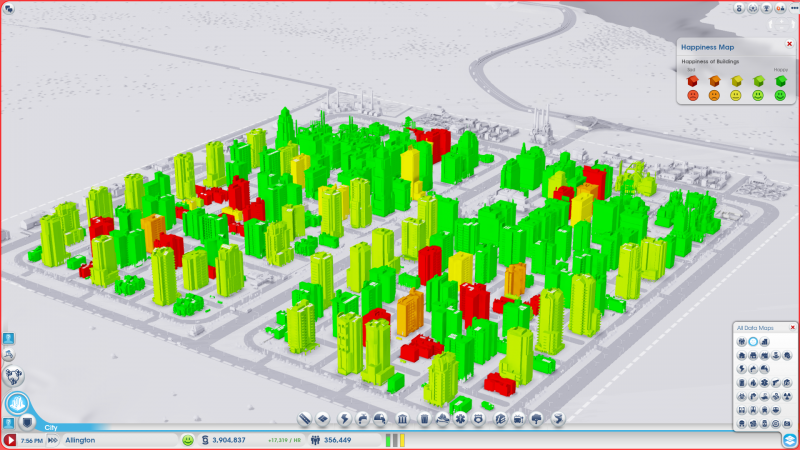Open the options menu at top-left corner
The width and height of the screenshot is (800, 450).
point(9,8)
